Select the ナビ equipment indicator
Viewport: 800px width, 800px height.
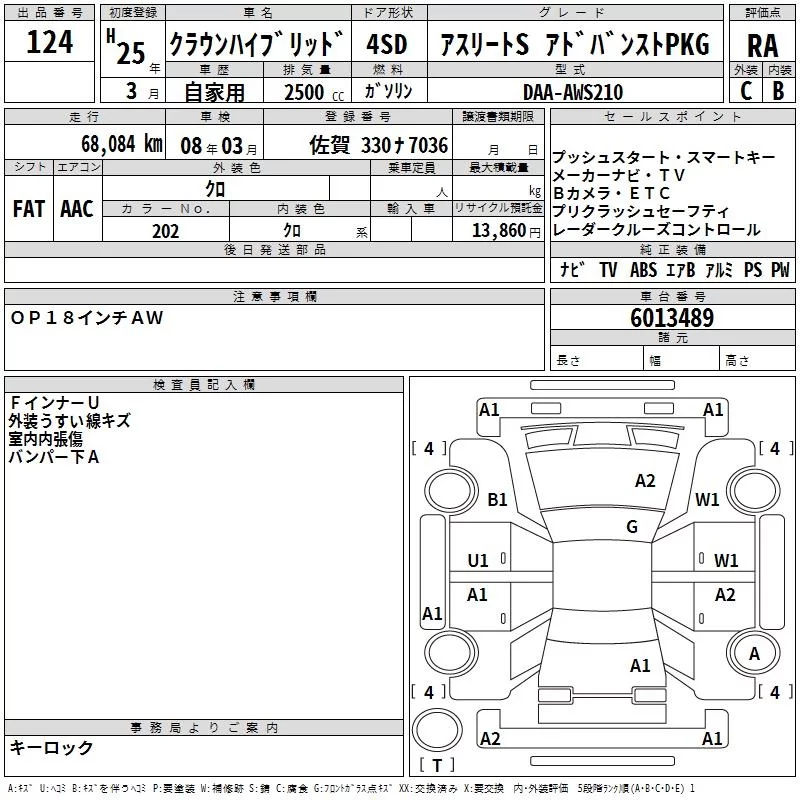(573, 270)
